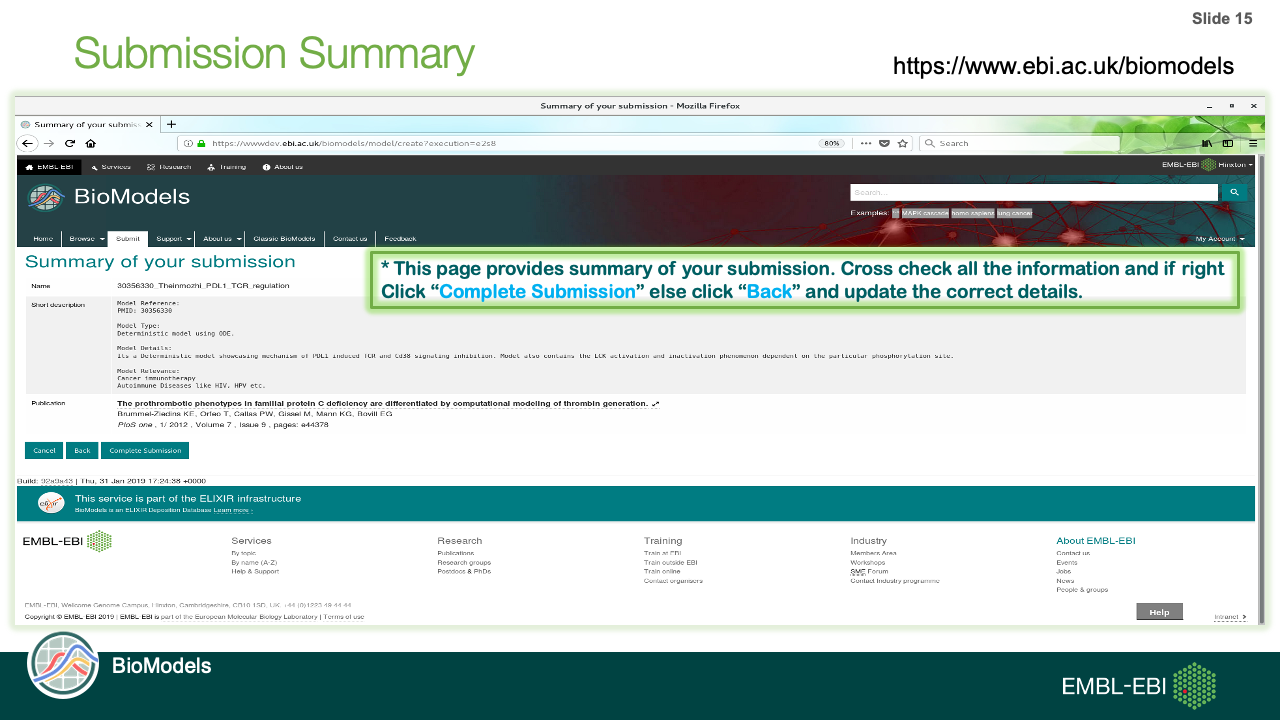Open a new browser tab

click(172, 124)
